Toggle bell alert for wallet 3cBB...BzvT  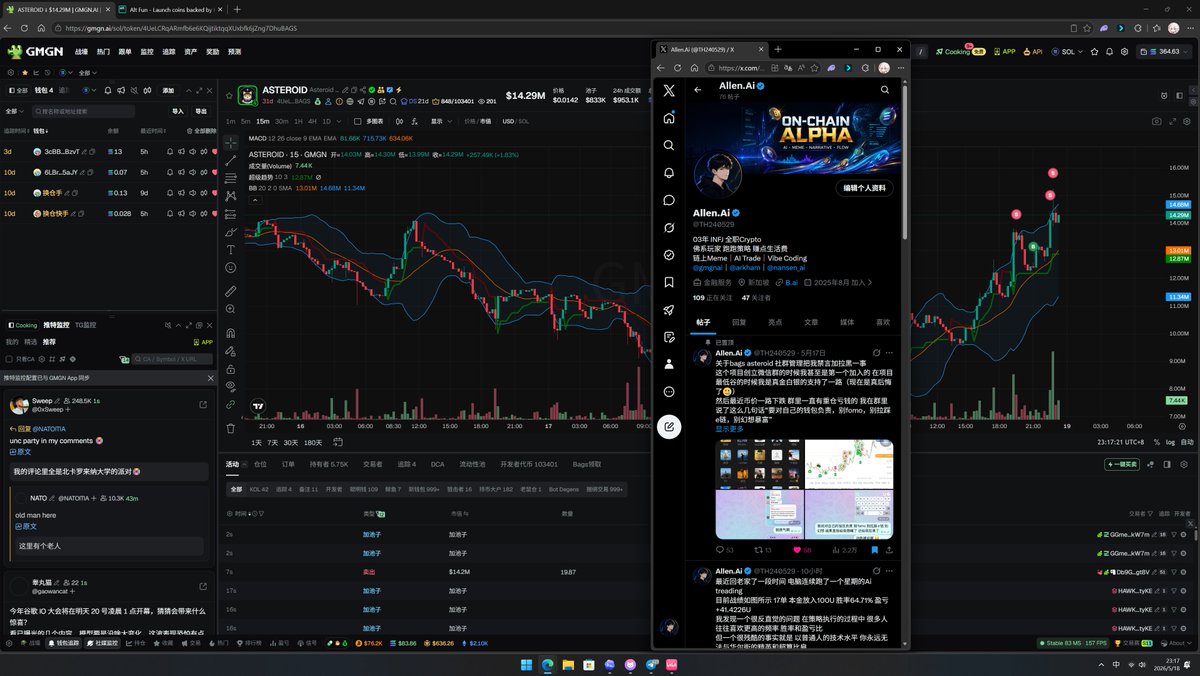coord(169,151)
